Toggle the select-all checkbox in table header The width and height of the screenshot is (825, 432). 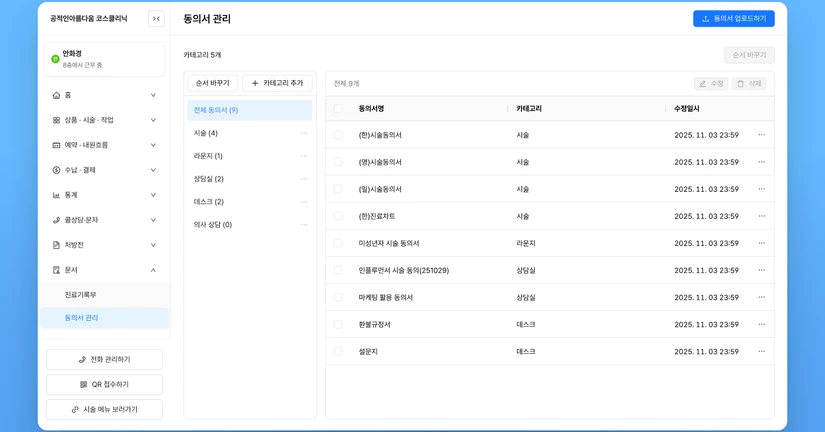[338, 108]
